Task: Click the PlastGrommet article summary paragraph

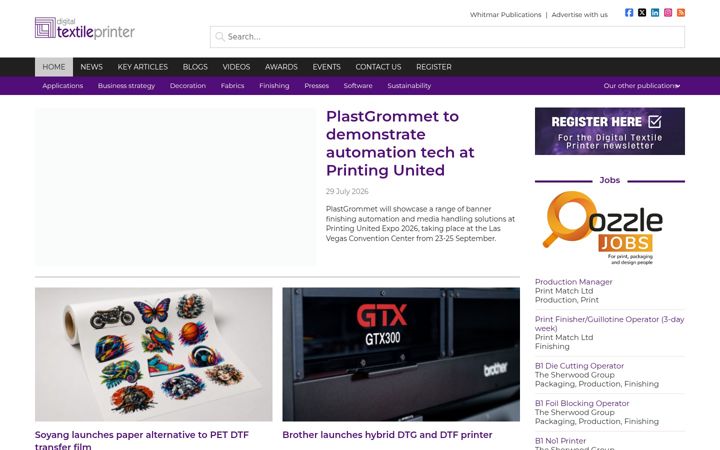Action: (421, 224)
